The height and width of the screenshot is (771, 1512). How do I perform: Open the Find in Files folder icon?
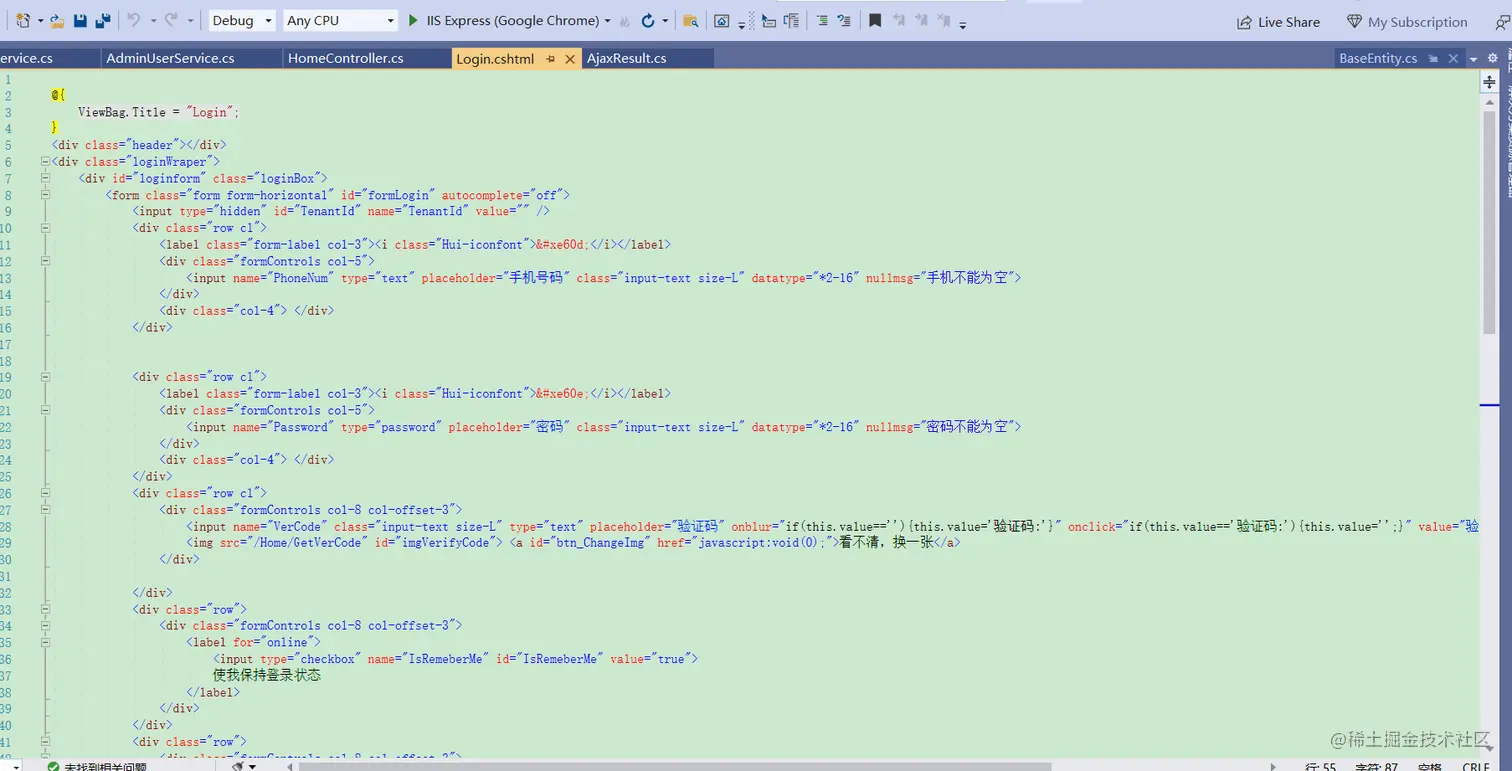click(690, 20)
